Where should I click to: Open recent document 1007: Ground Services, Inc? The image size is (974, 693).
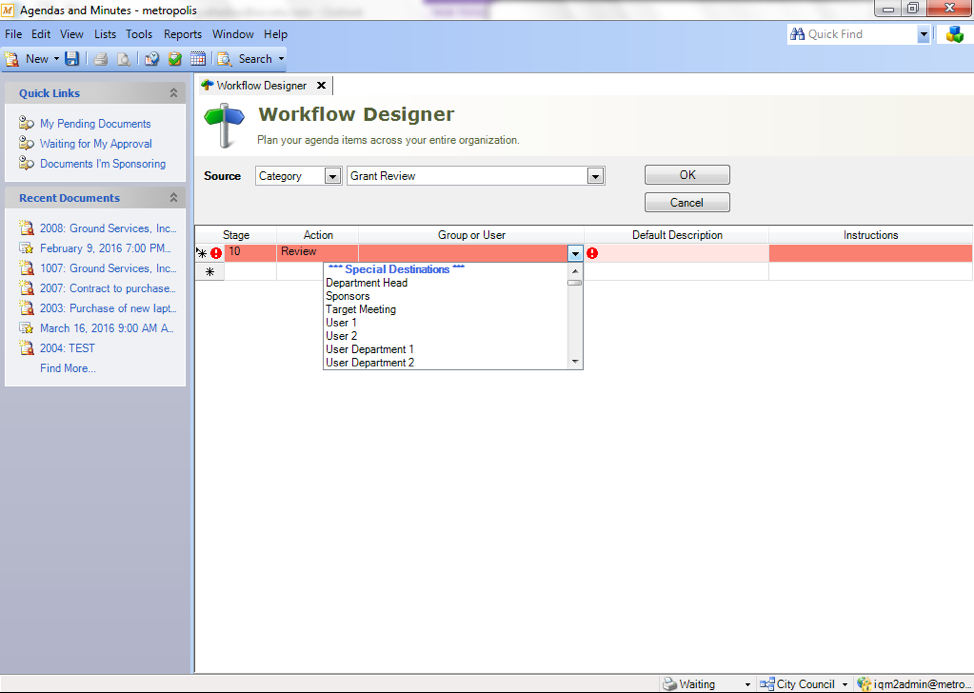pos(108,268)
